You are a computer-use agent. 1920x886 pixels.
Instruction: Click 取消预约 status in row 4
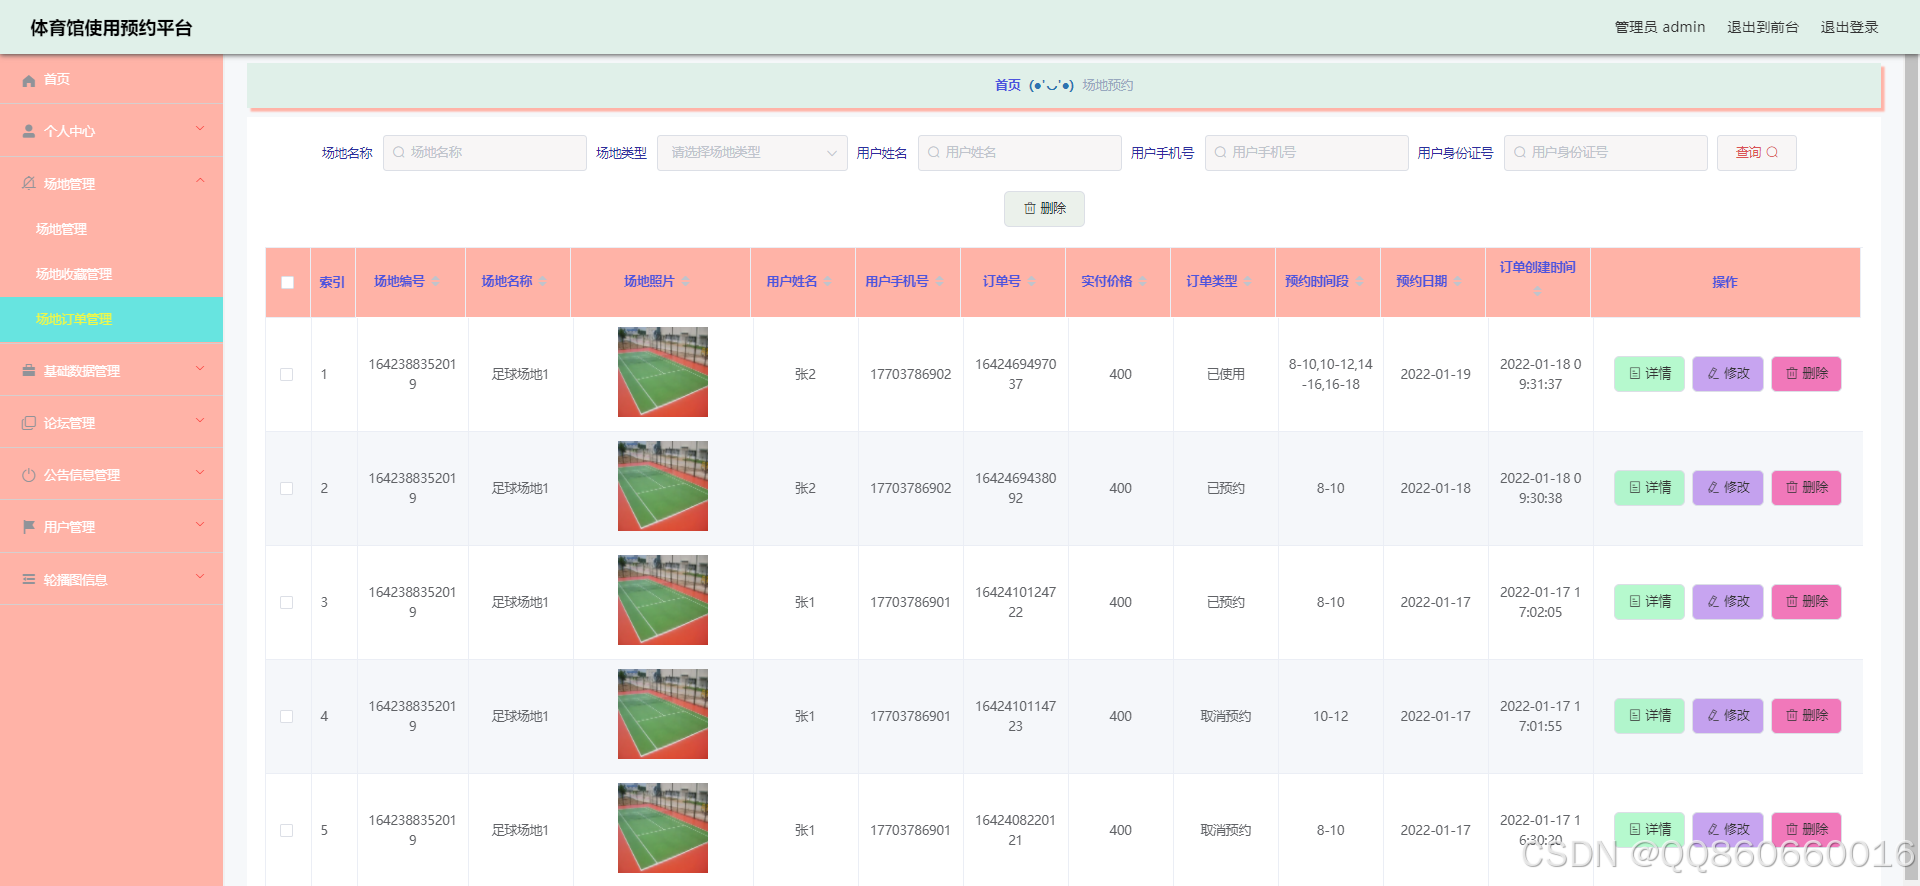tap(1225, 716)
